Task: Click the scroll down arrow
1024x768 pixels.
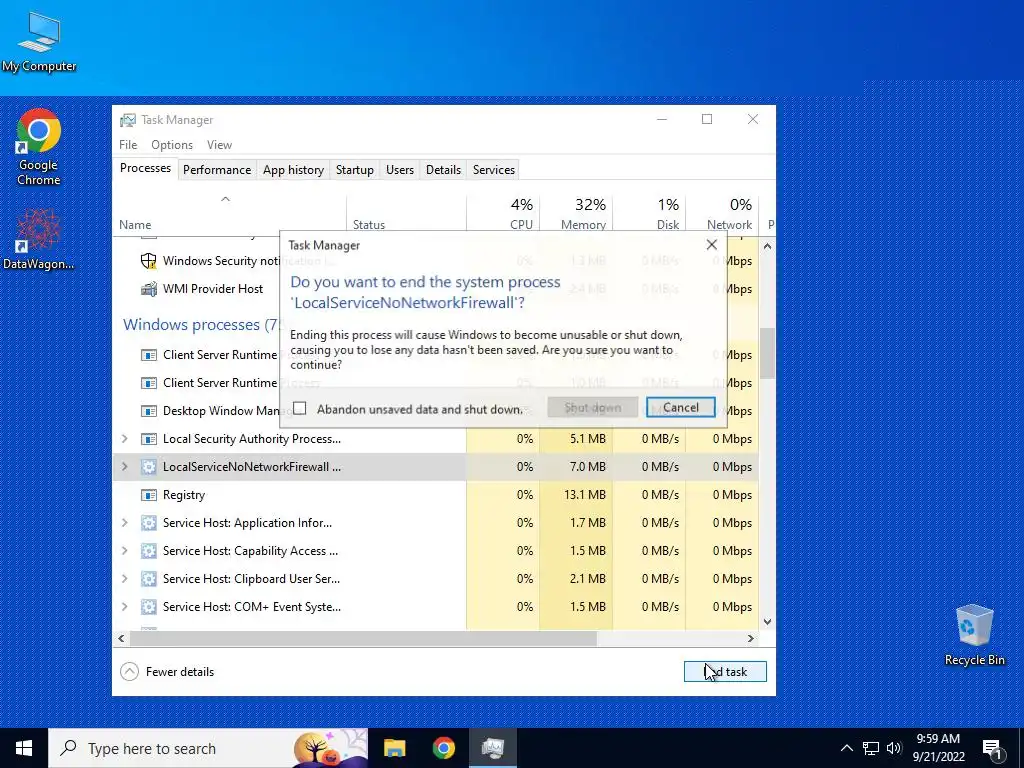Action: [x=767, y=622]
